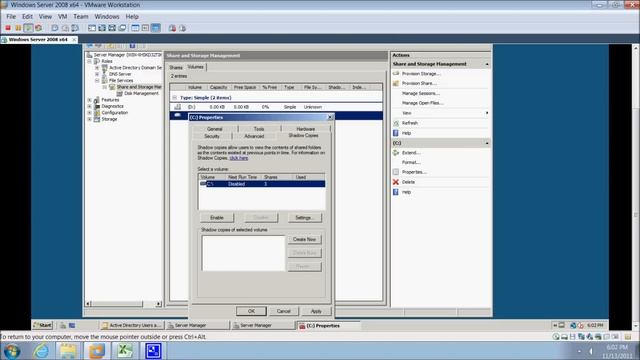Click the D: volume drive icon

coord(178,107)
